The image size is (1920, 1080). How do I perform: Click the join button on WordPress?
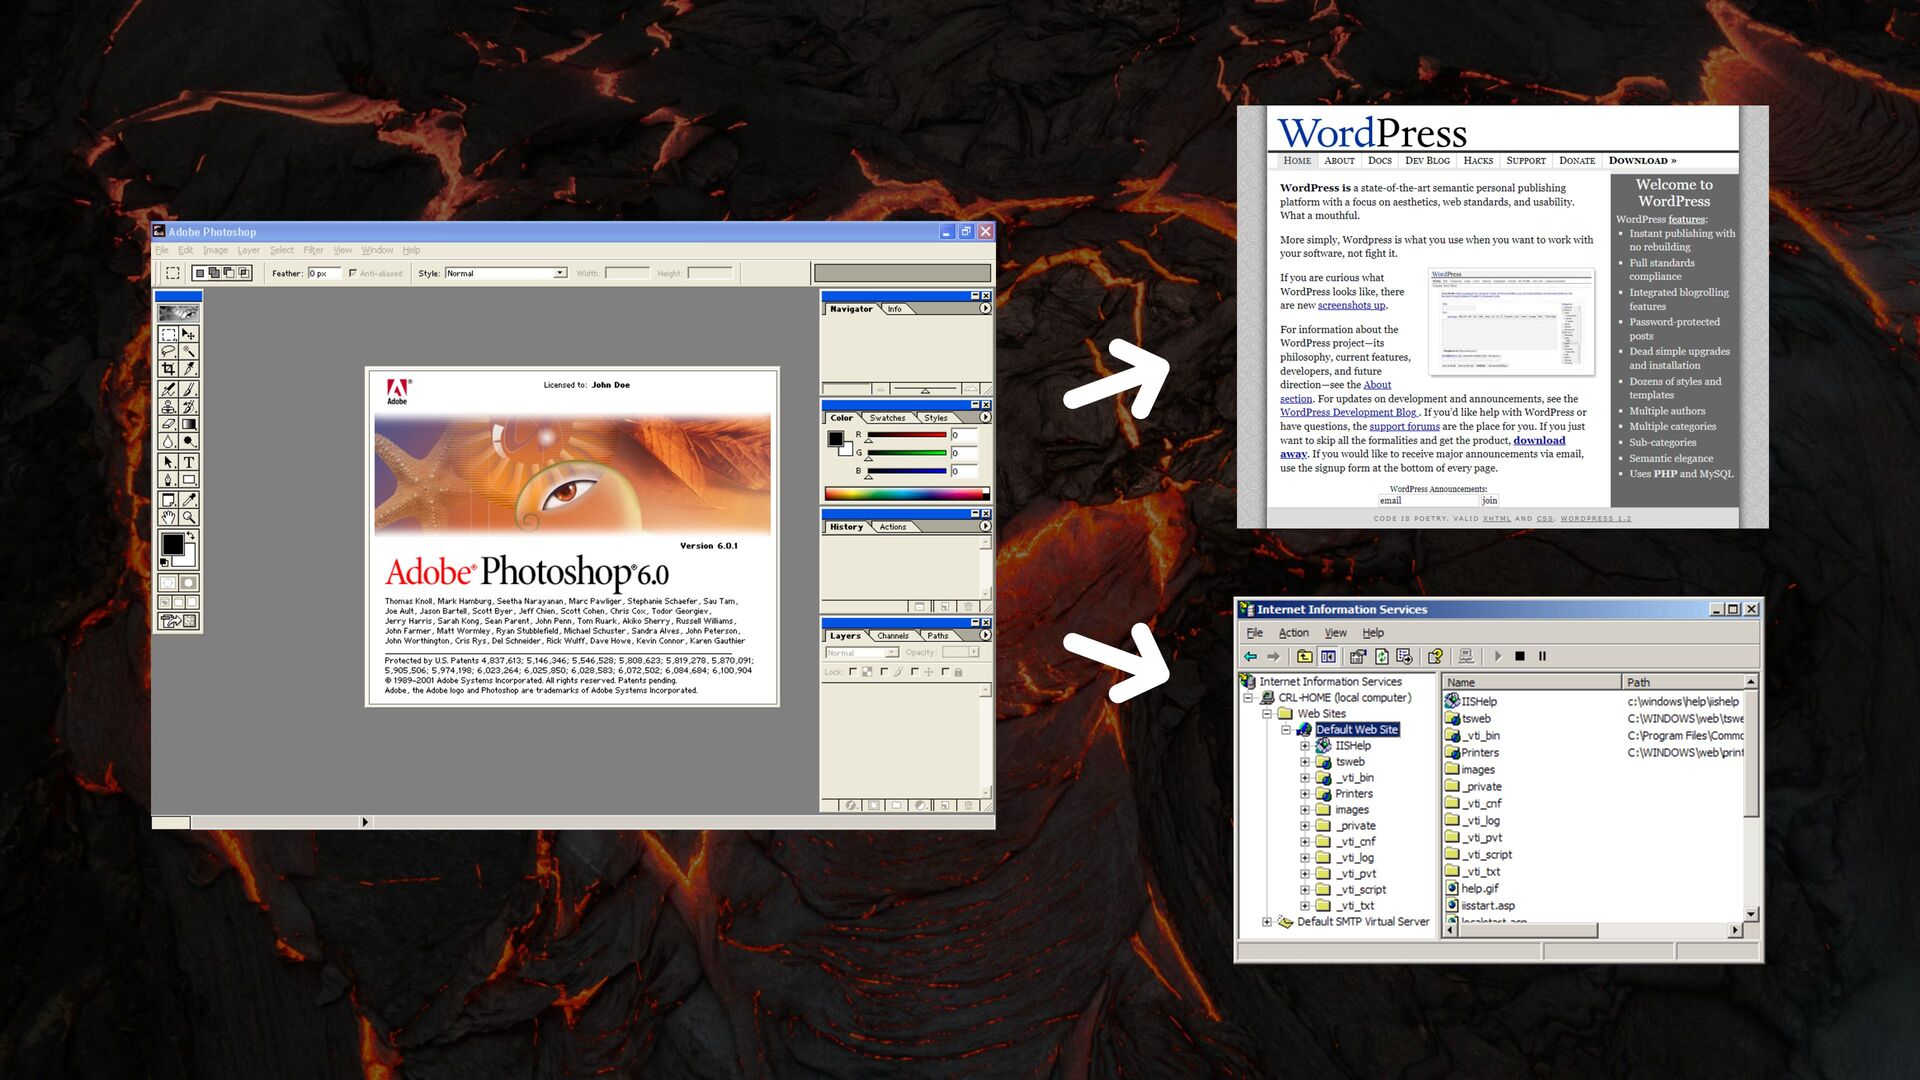coord(1489,500)
